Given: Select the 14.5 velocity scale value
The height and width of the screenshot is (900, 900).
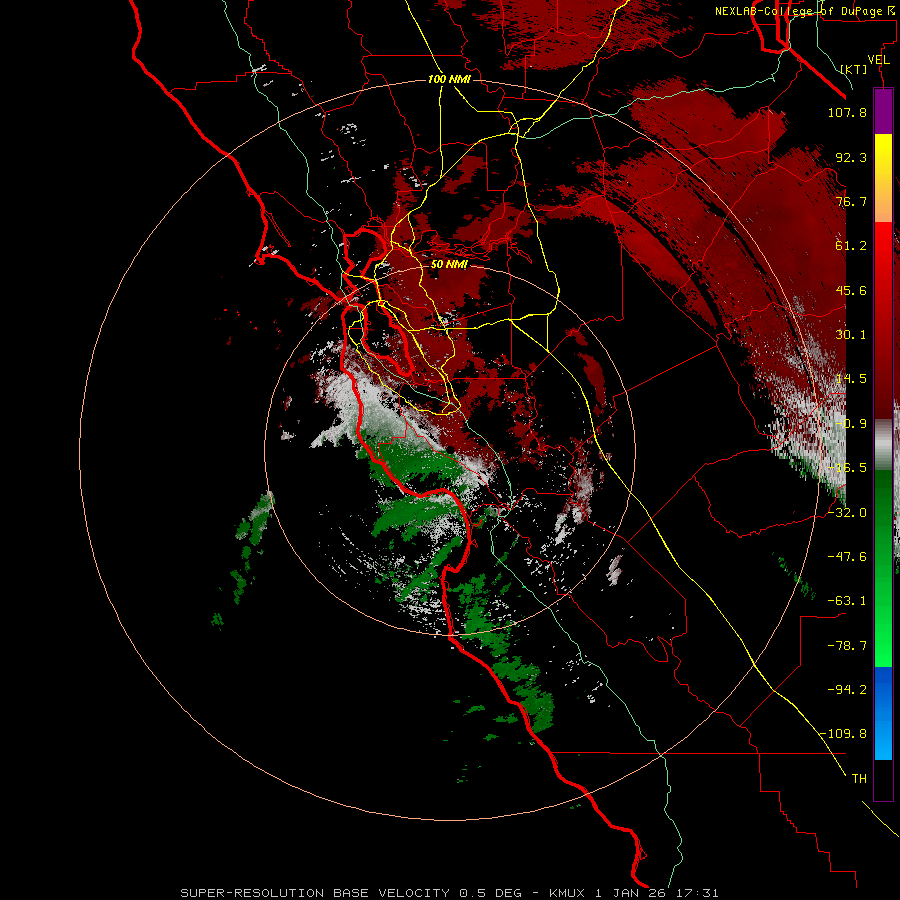Looking at the screenshot, I should pos(851,379).
